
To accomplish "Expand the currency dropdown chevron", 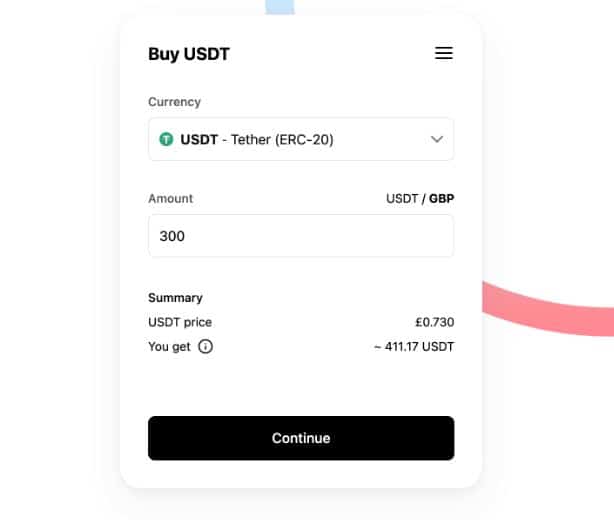I will [x=436, y=140].
